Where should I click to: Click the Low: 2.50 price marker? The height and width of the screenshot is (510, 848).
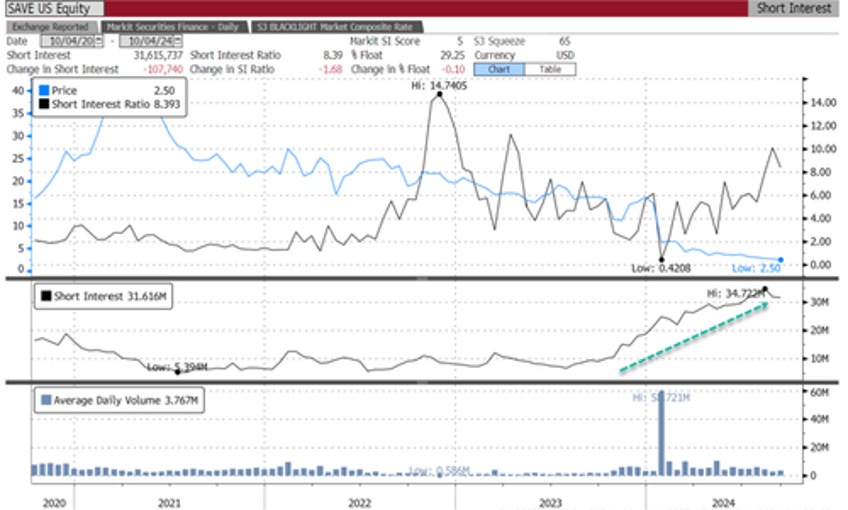780,260
